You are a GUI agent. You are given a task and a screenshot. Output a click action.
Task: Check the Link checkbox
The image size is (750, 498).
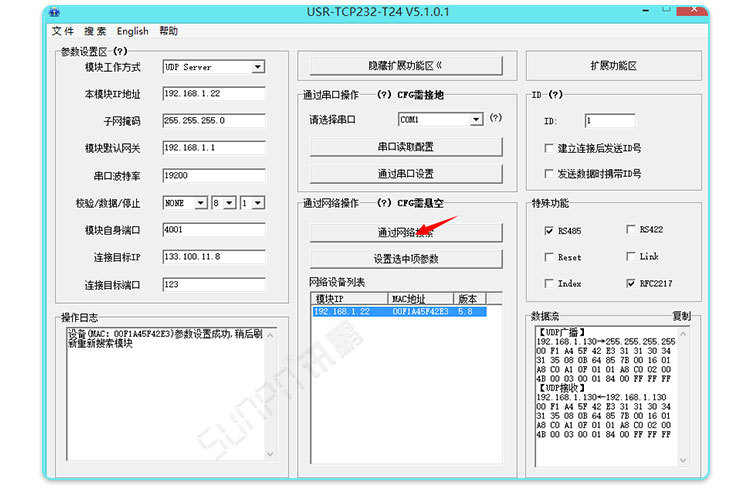(x=631, y=256)
